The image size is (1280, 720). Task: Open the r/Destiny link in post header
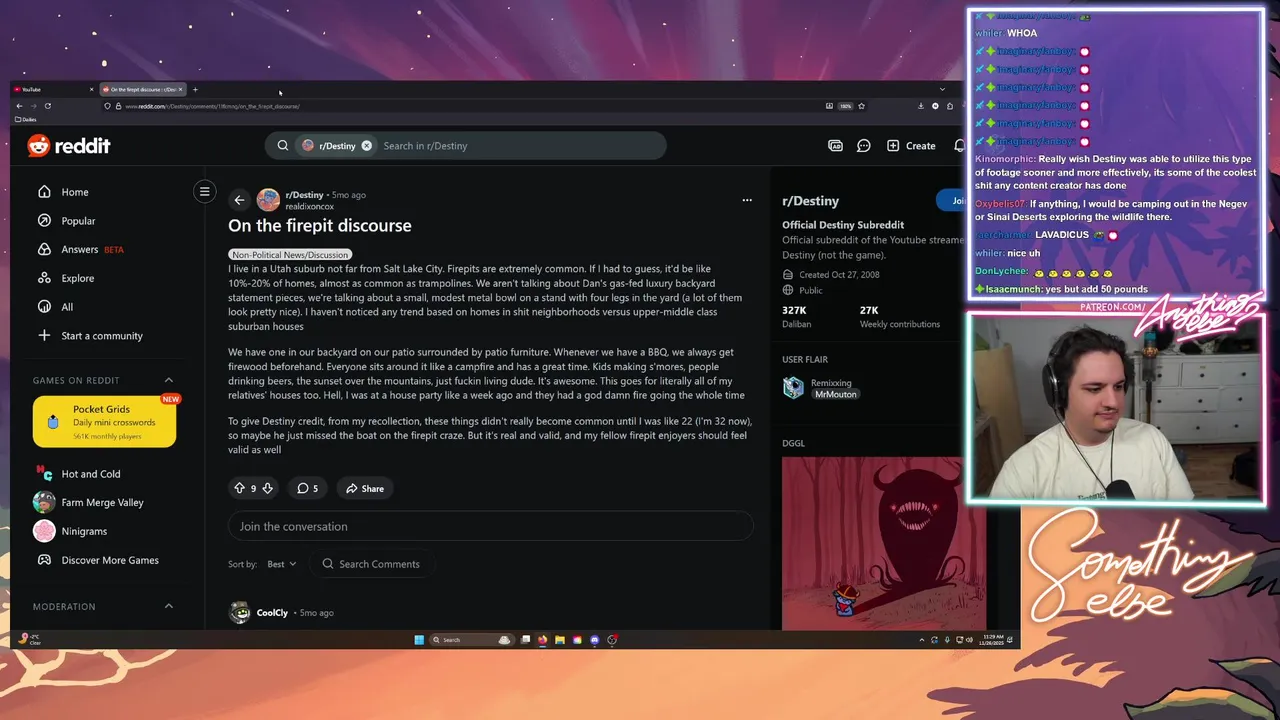pos(304,195)
